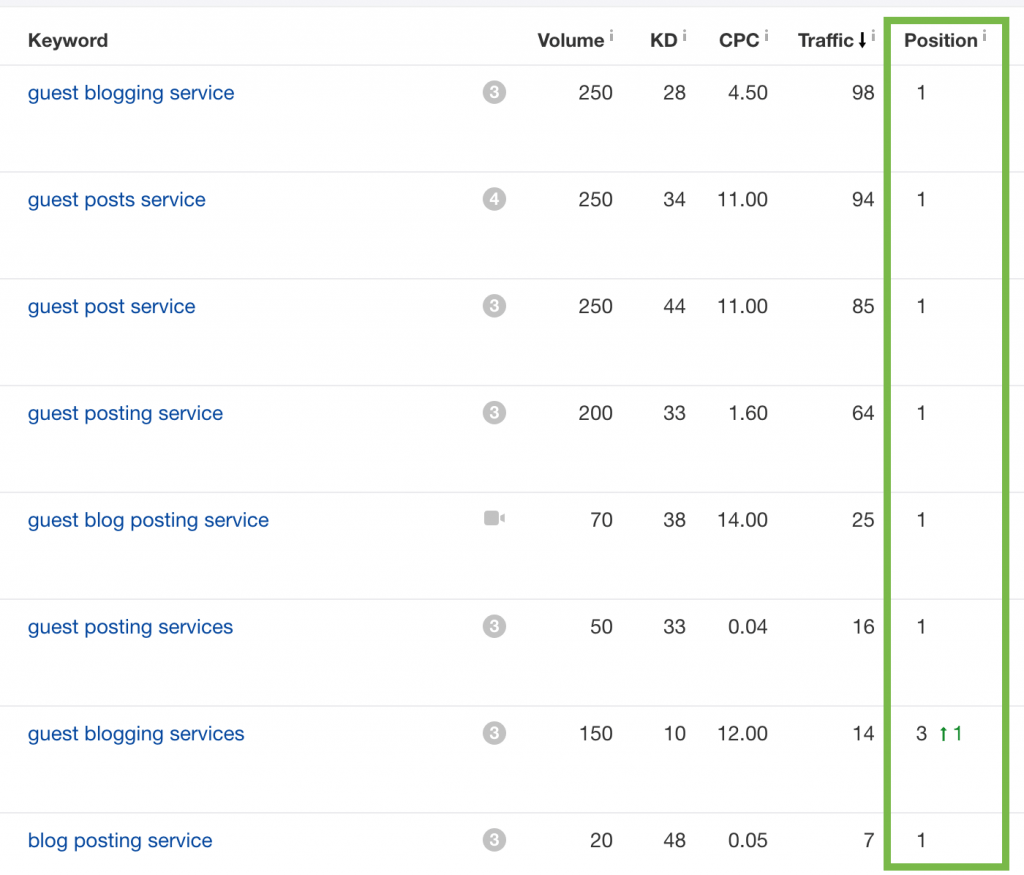
Task: Select traffic value 16 for guest posting services
Action: (863, 627)
